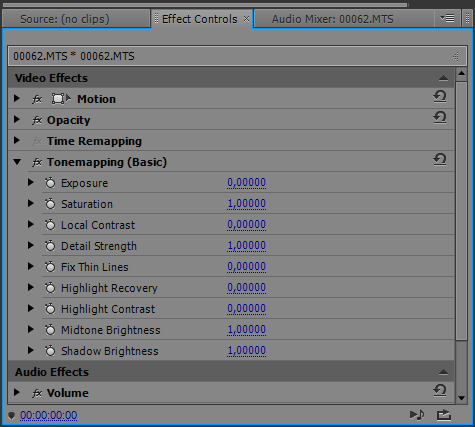The height and width of the screenshot is (427, 475).
Task: Disable the Tonemapping (Basic) fx toggle
Action: tap(37, 162)
